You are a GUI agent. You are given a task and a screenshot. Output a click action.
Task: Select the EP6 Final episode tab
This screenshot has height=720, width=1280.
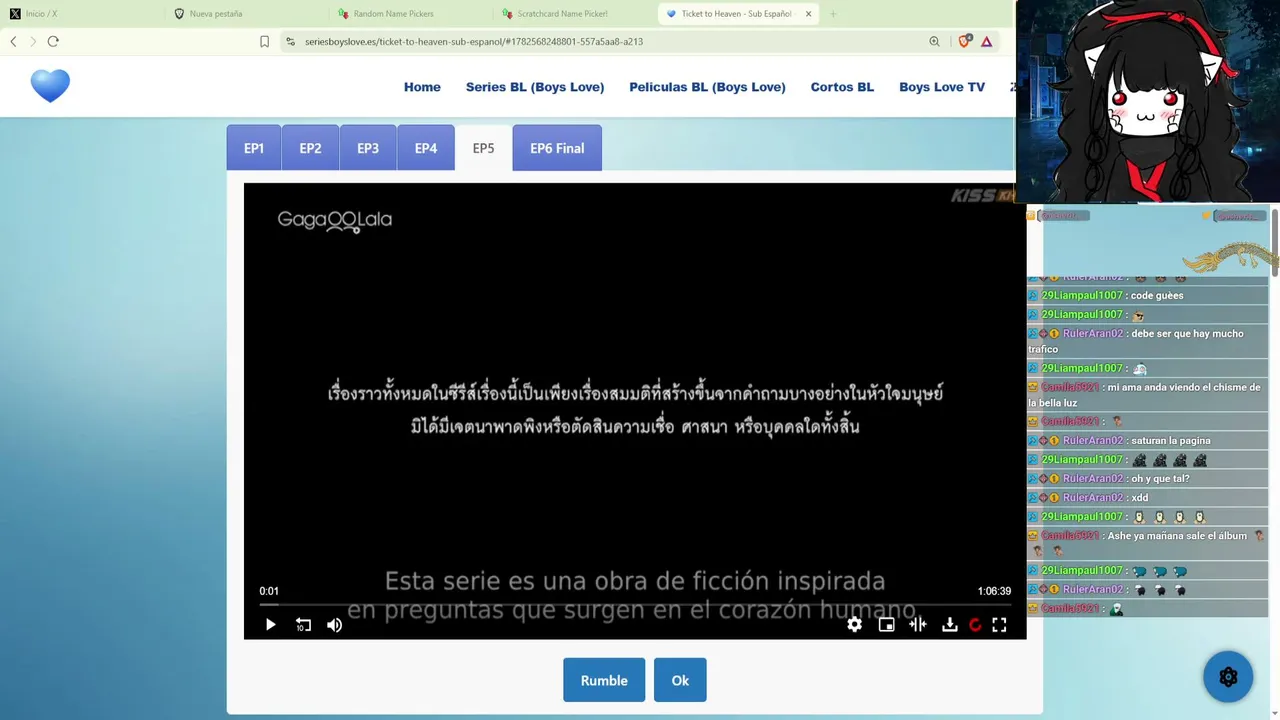pos(557,148)
